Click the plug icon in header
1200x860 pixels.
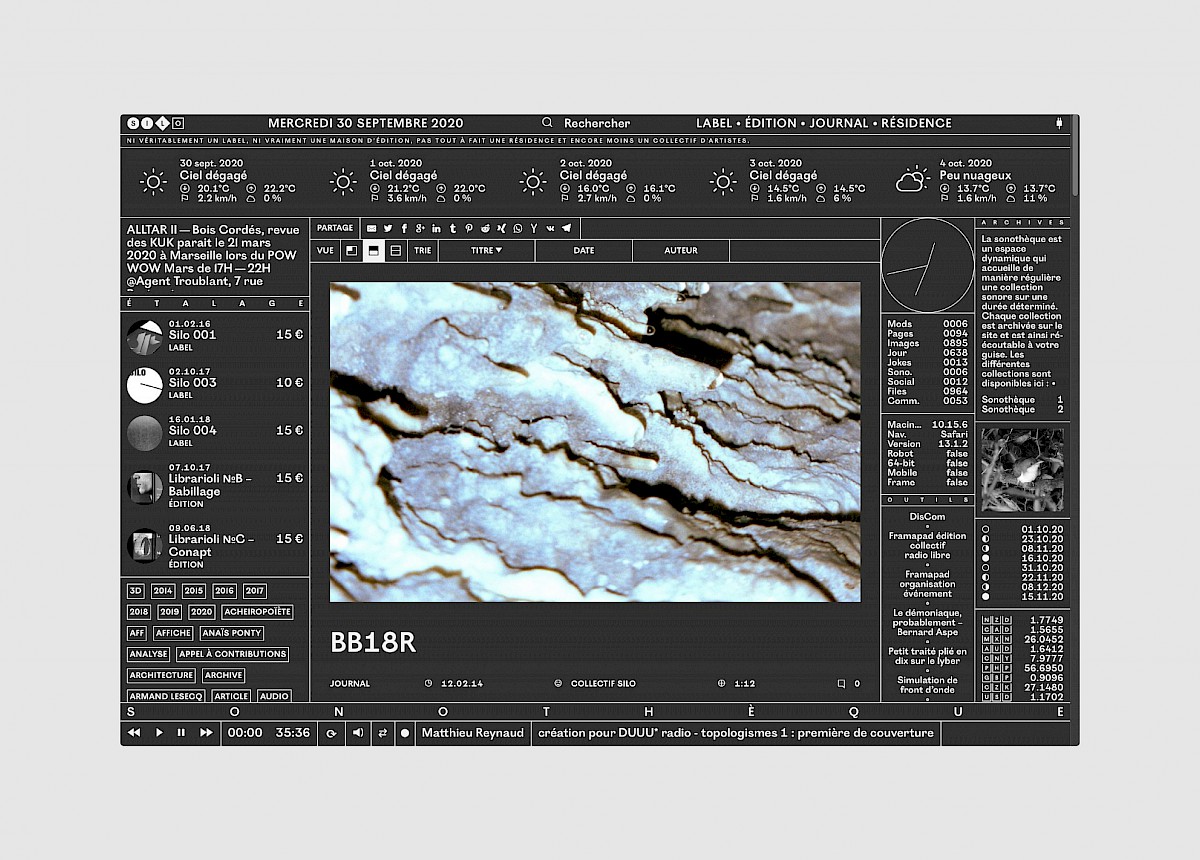point(1058,123)
